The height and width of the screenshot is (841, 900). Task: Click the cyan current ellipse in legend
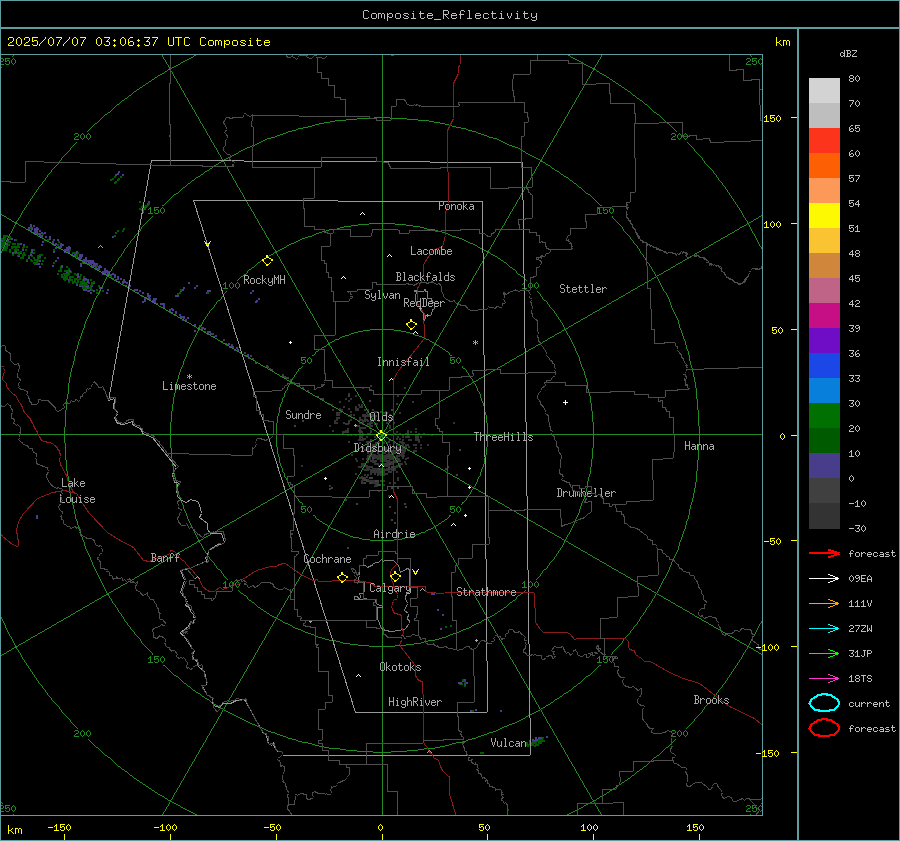(824, 703)
